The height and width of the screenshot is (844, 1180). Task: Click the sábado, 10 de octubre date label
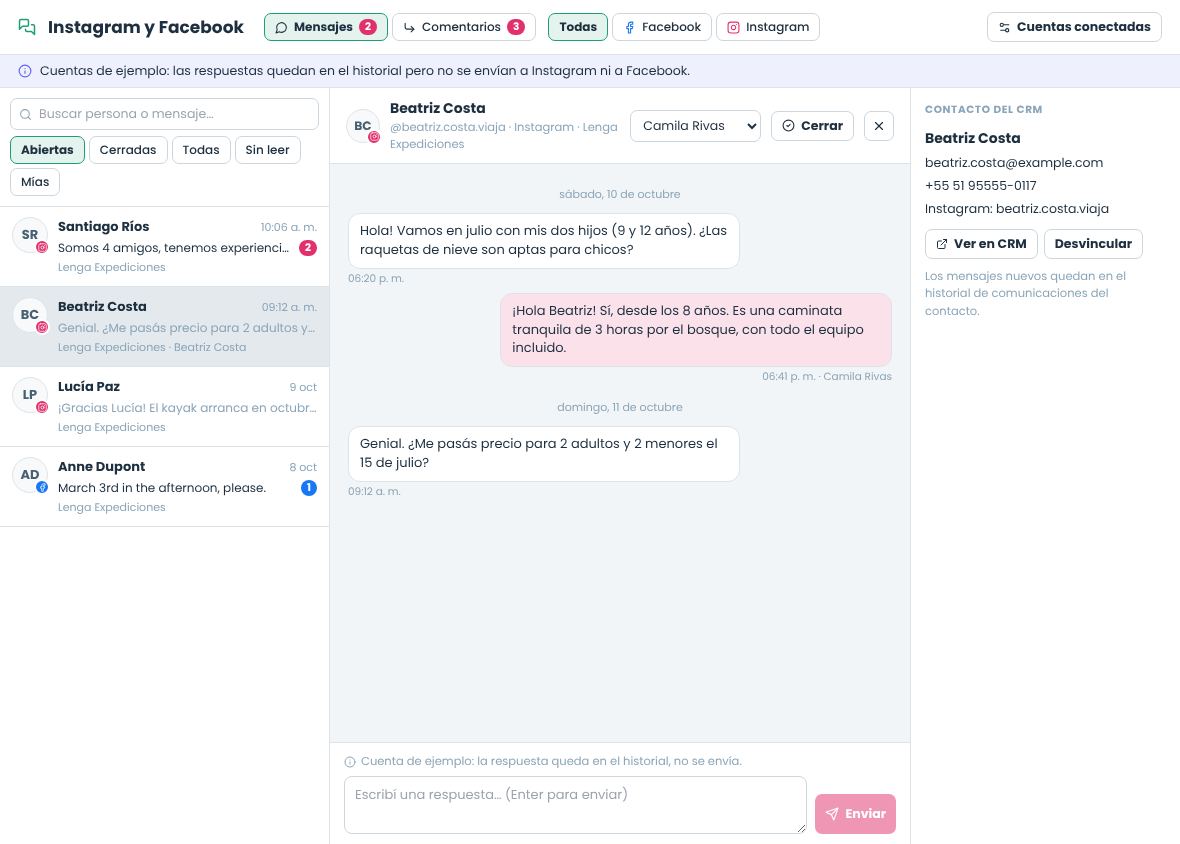pos(619,194)
